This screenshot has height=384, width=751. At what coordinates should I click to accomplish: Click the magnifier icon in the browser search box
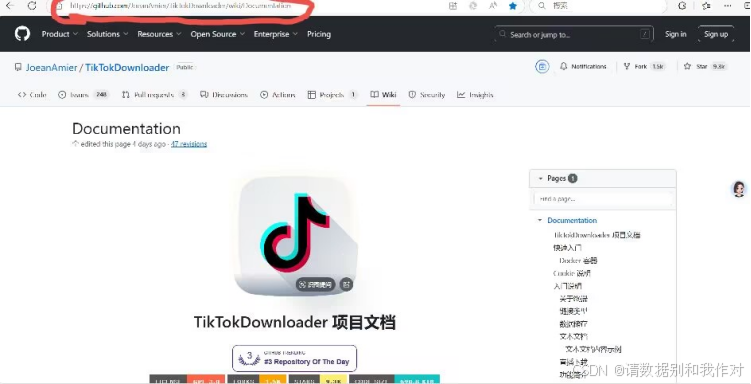coord(542,6)
